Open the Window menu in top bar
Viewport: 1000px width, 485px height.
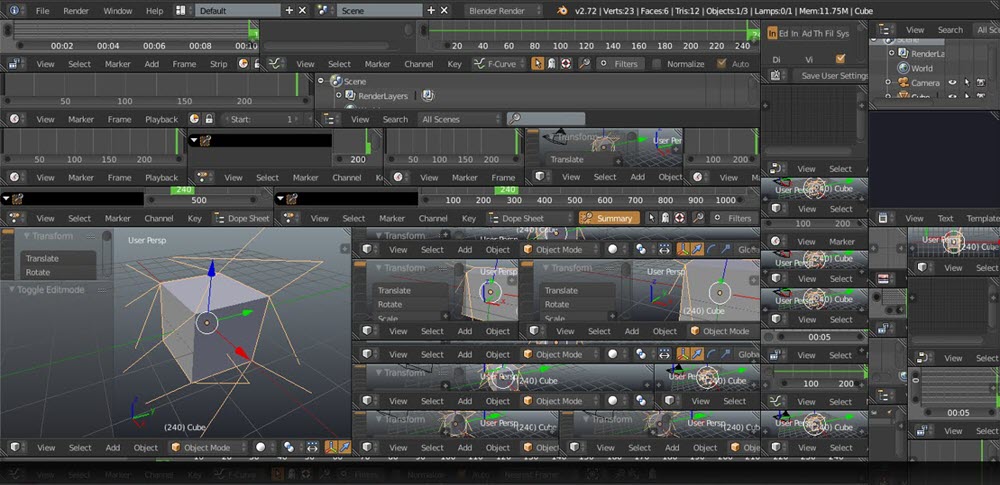(x=117, y=10)
